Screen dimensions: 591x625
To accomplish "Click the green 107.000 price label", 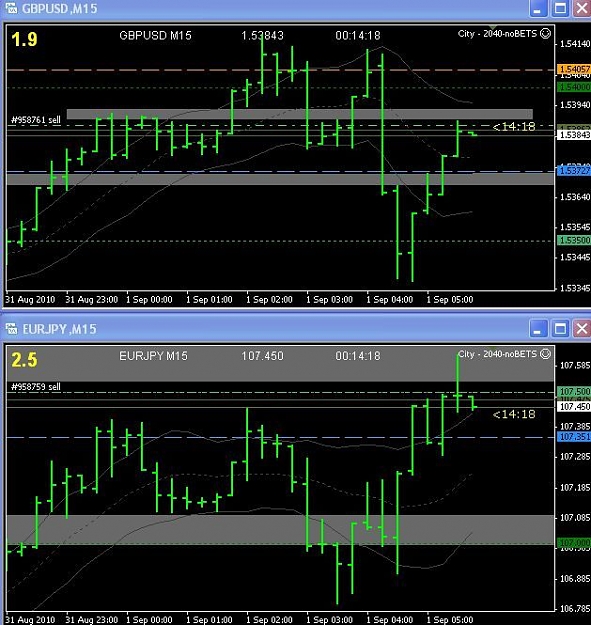I will pyautogui.click(x=574, y=543).
